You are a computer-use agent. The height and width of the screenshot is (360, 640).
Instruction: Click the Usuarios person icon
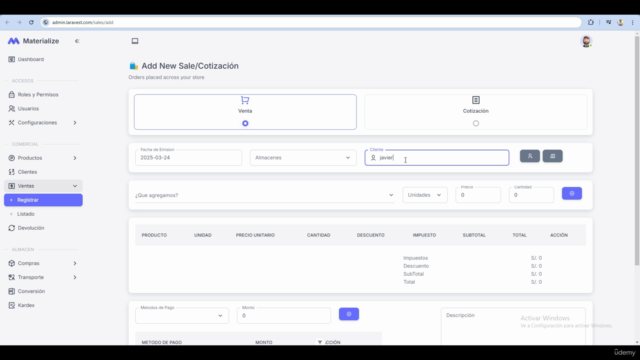point(11,109)
